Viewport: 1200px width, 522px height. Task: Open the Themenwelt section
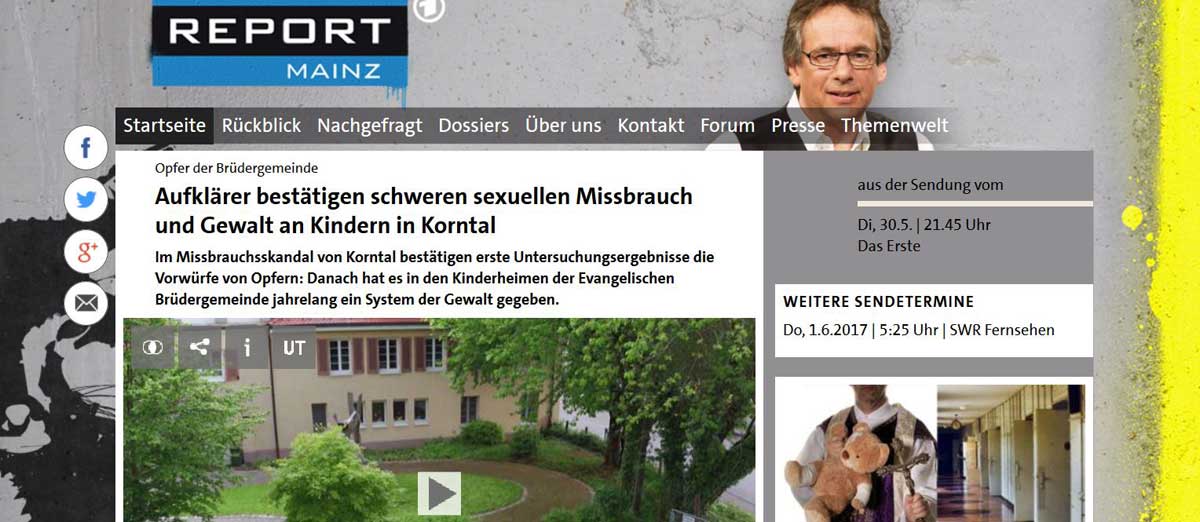pyautogui.click(x=895, y=126)
